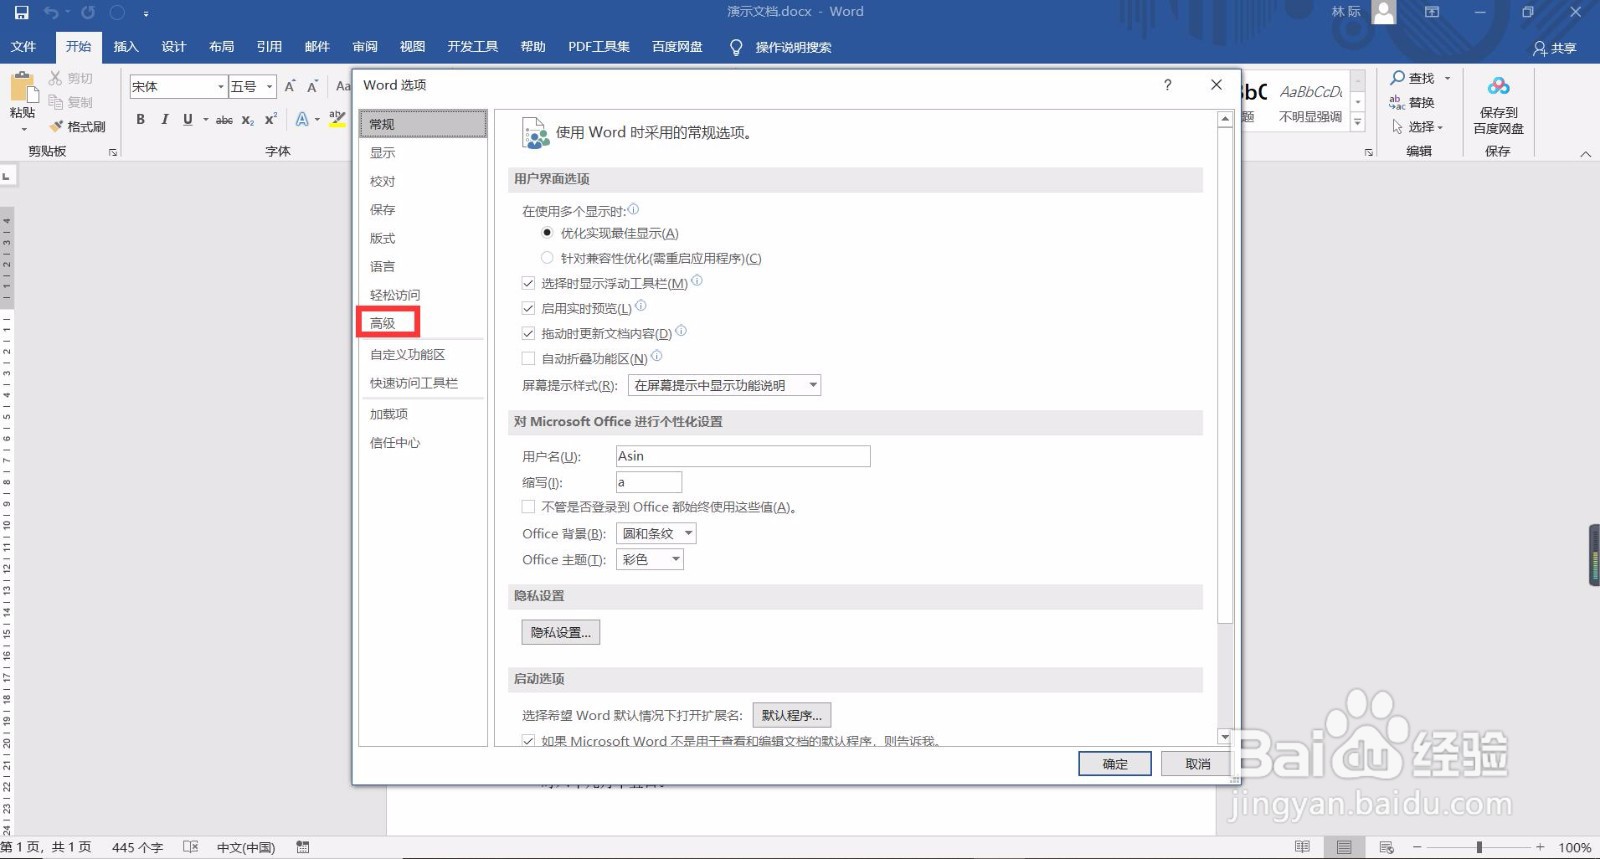Viewport: 1600px width, 859px height.
Task: Click the Initials input field
Action: pyautogui.click(x=649, y=482)
